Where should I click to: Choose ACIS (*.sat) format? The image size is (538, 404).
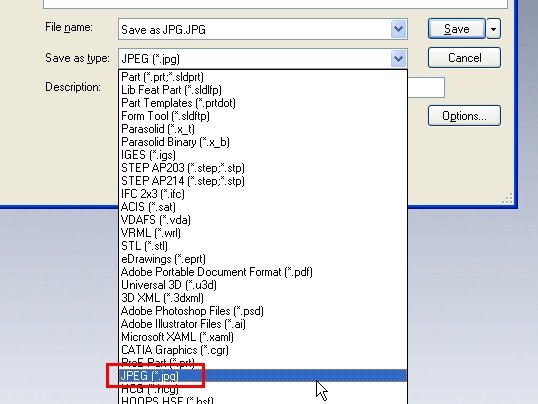point(263,207)
